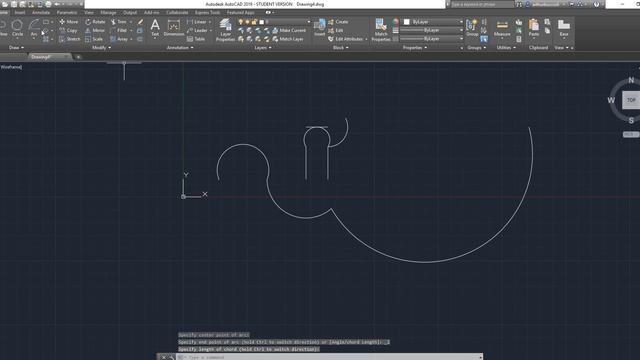Image resolution: width=640 pixels, height=360 pixels.
Task: Open the Output ribbon tab
Action: (x=130, y=13)
